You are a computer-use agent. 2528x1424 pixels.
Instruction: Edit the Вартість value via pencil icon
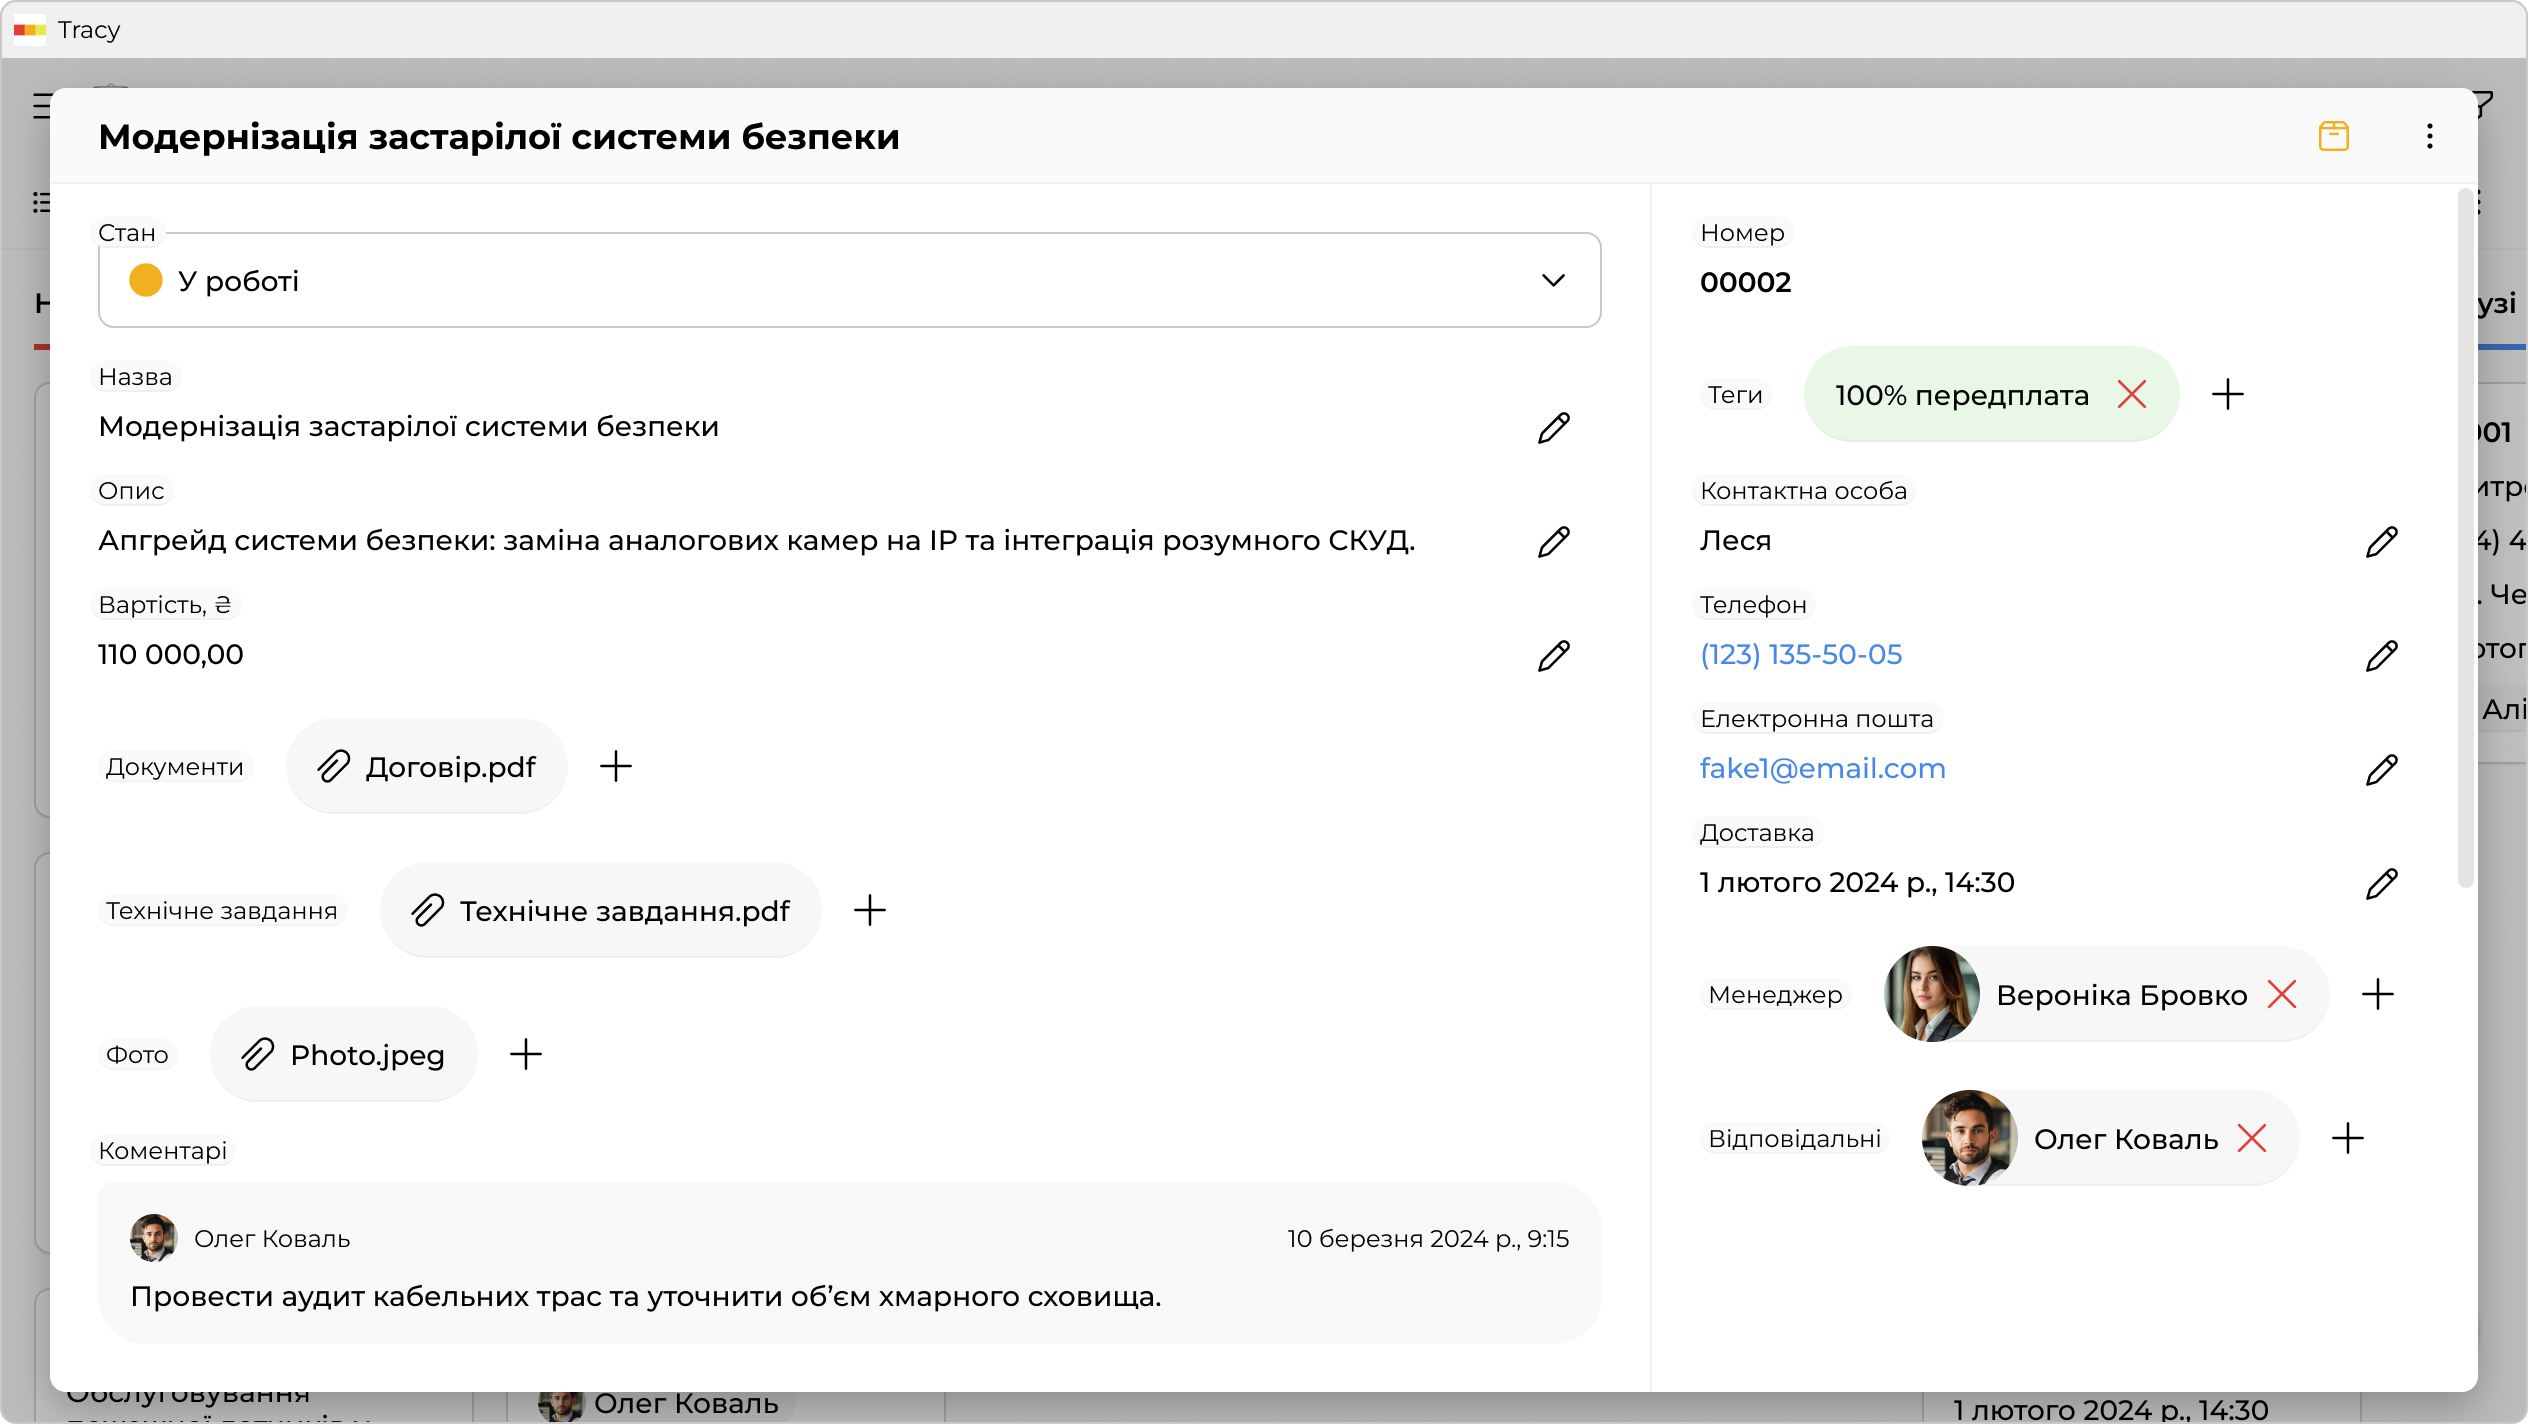pos(1553,656)
